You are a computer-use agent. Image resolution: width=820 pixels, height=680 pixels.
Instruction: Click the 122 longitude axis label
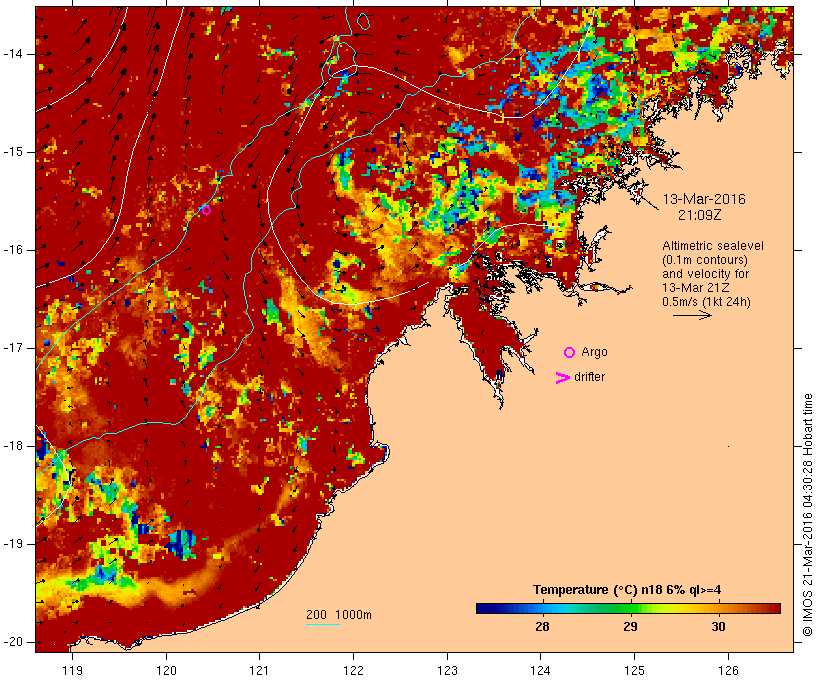click(354, 670)
